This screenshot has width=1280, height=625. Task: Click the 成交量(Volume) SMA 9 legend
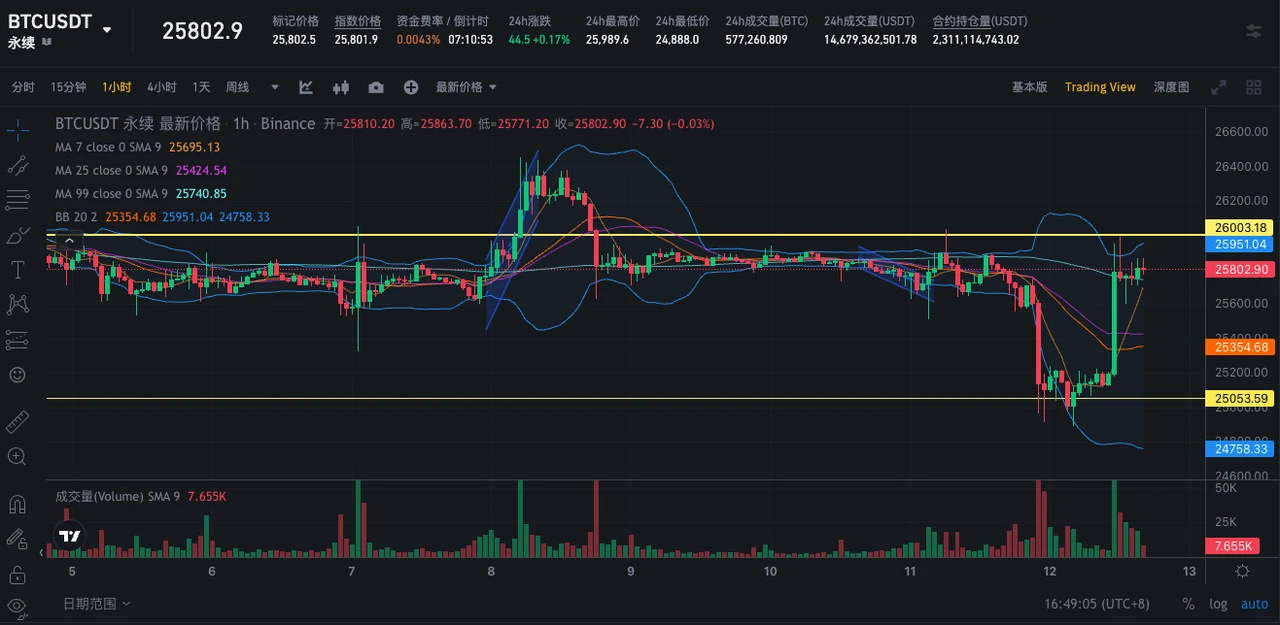coord(140,496)
